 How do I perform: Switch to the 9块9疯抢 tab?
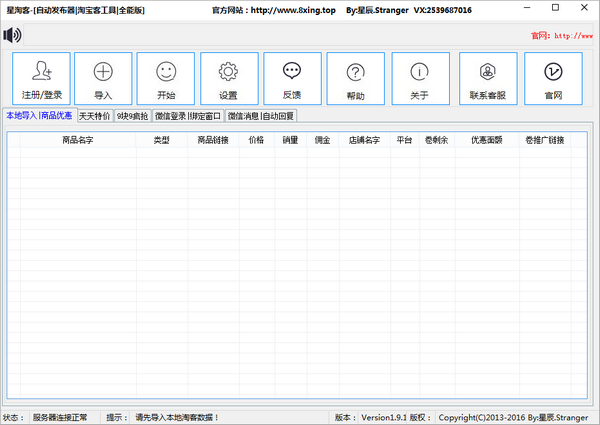point(132,116)
